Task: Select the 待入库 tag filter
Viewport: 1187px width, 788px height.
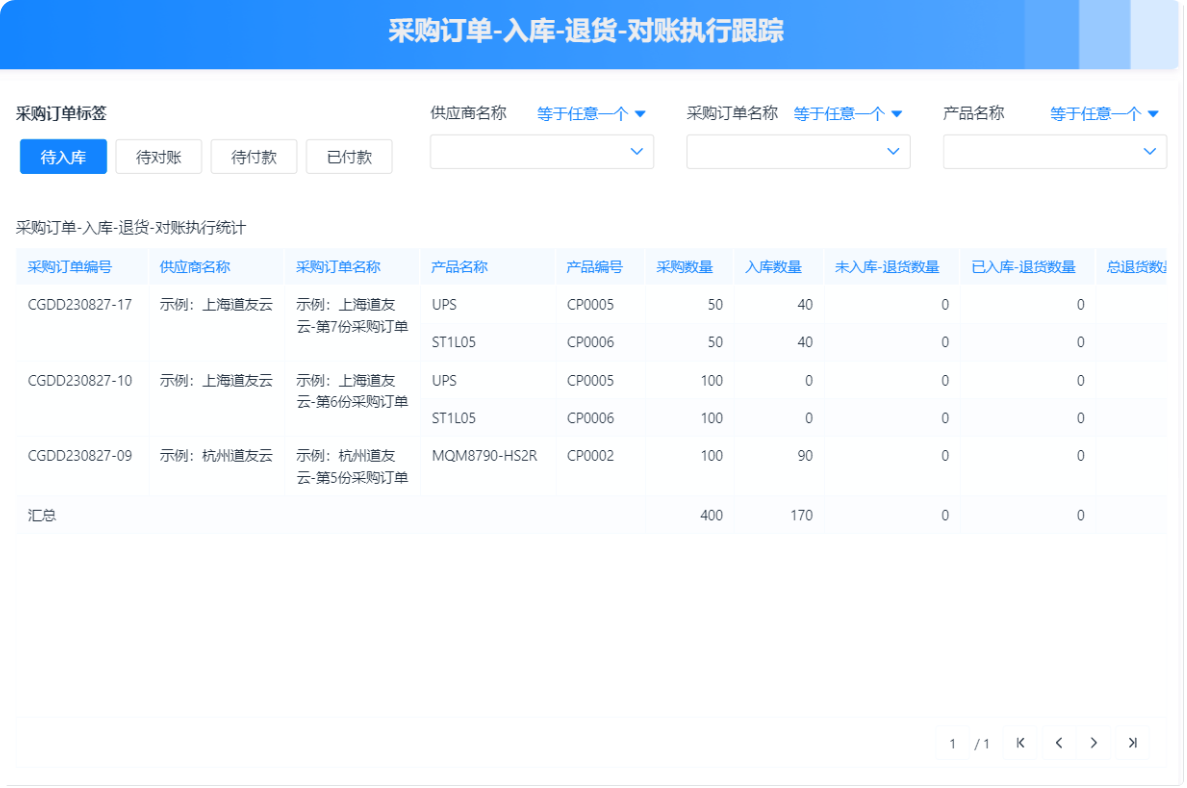Action: pos(63,157)
